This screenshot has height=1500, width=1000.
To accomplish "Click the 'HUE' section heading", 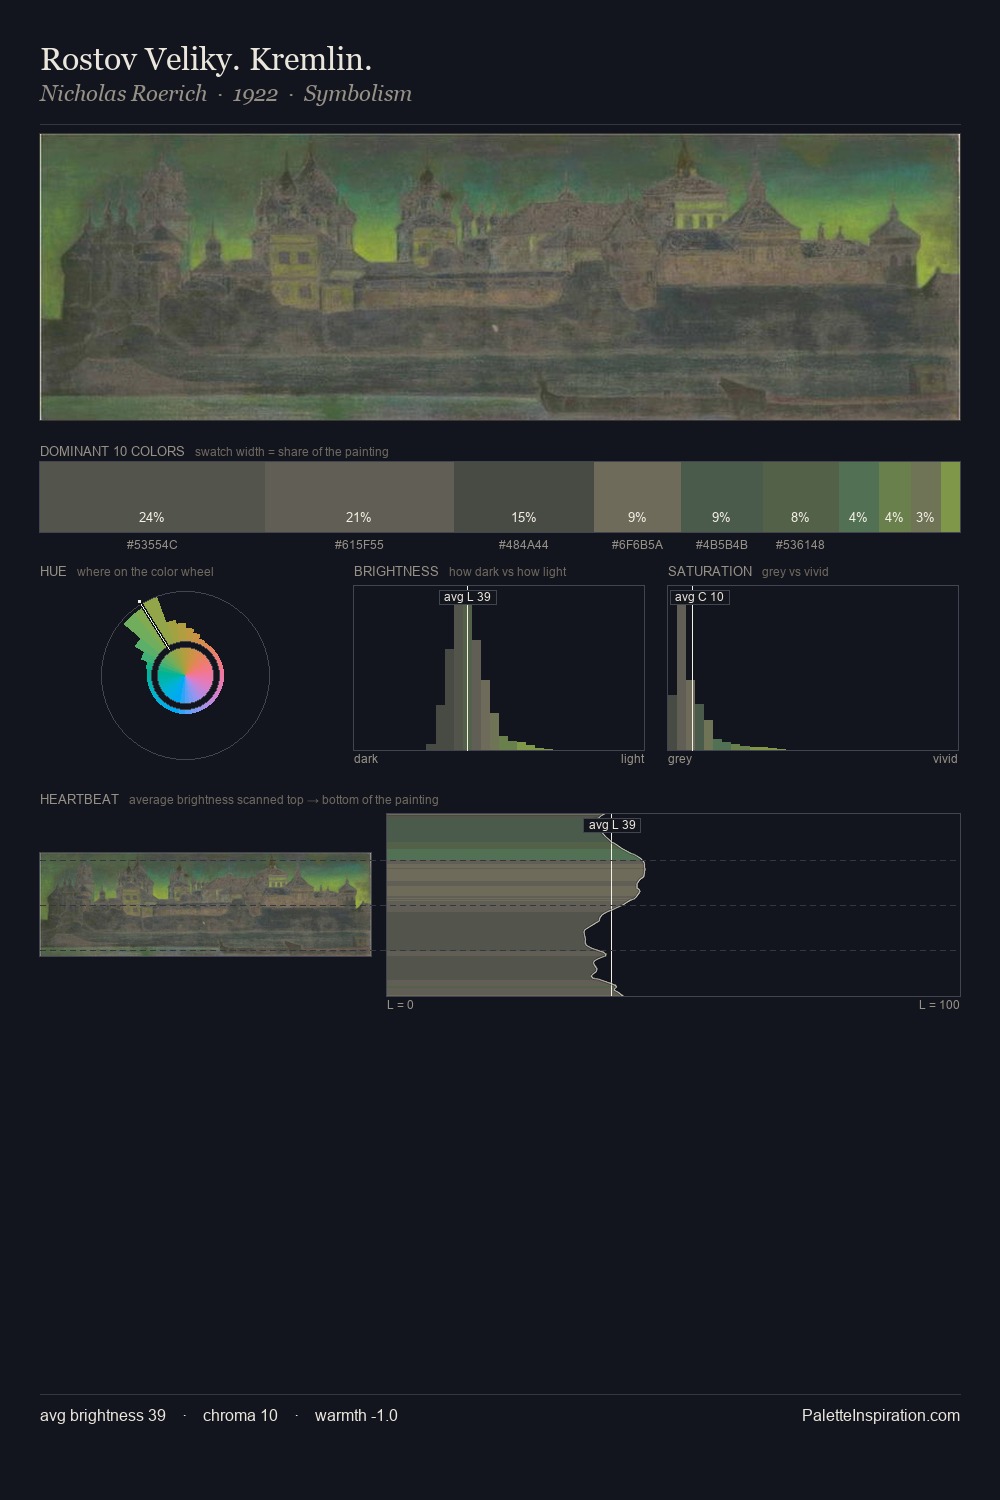I will coord(53,571).
